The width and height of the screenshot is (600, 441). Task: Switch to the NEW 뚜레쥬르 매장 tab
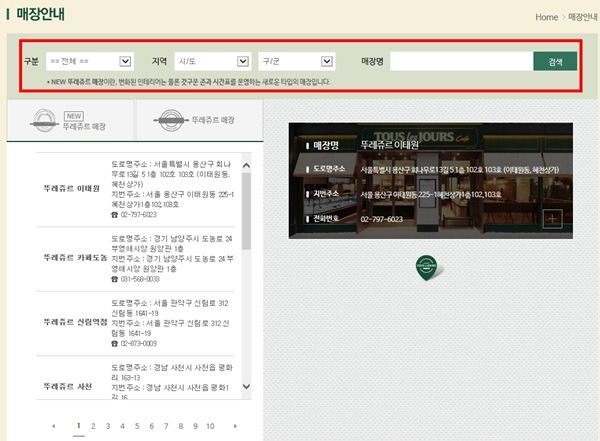click(x=70, y=120)
